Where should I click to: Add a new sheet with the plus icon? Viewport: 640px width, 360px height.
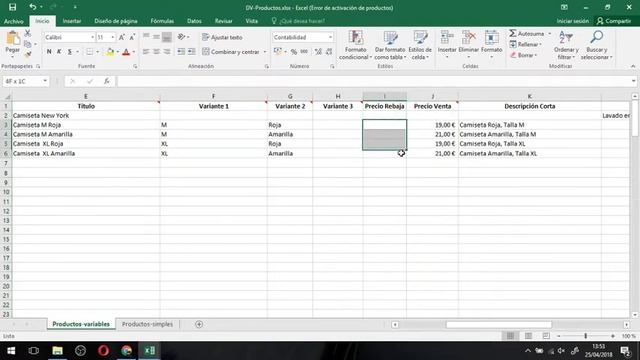tap(199, 324)
